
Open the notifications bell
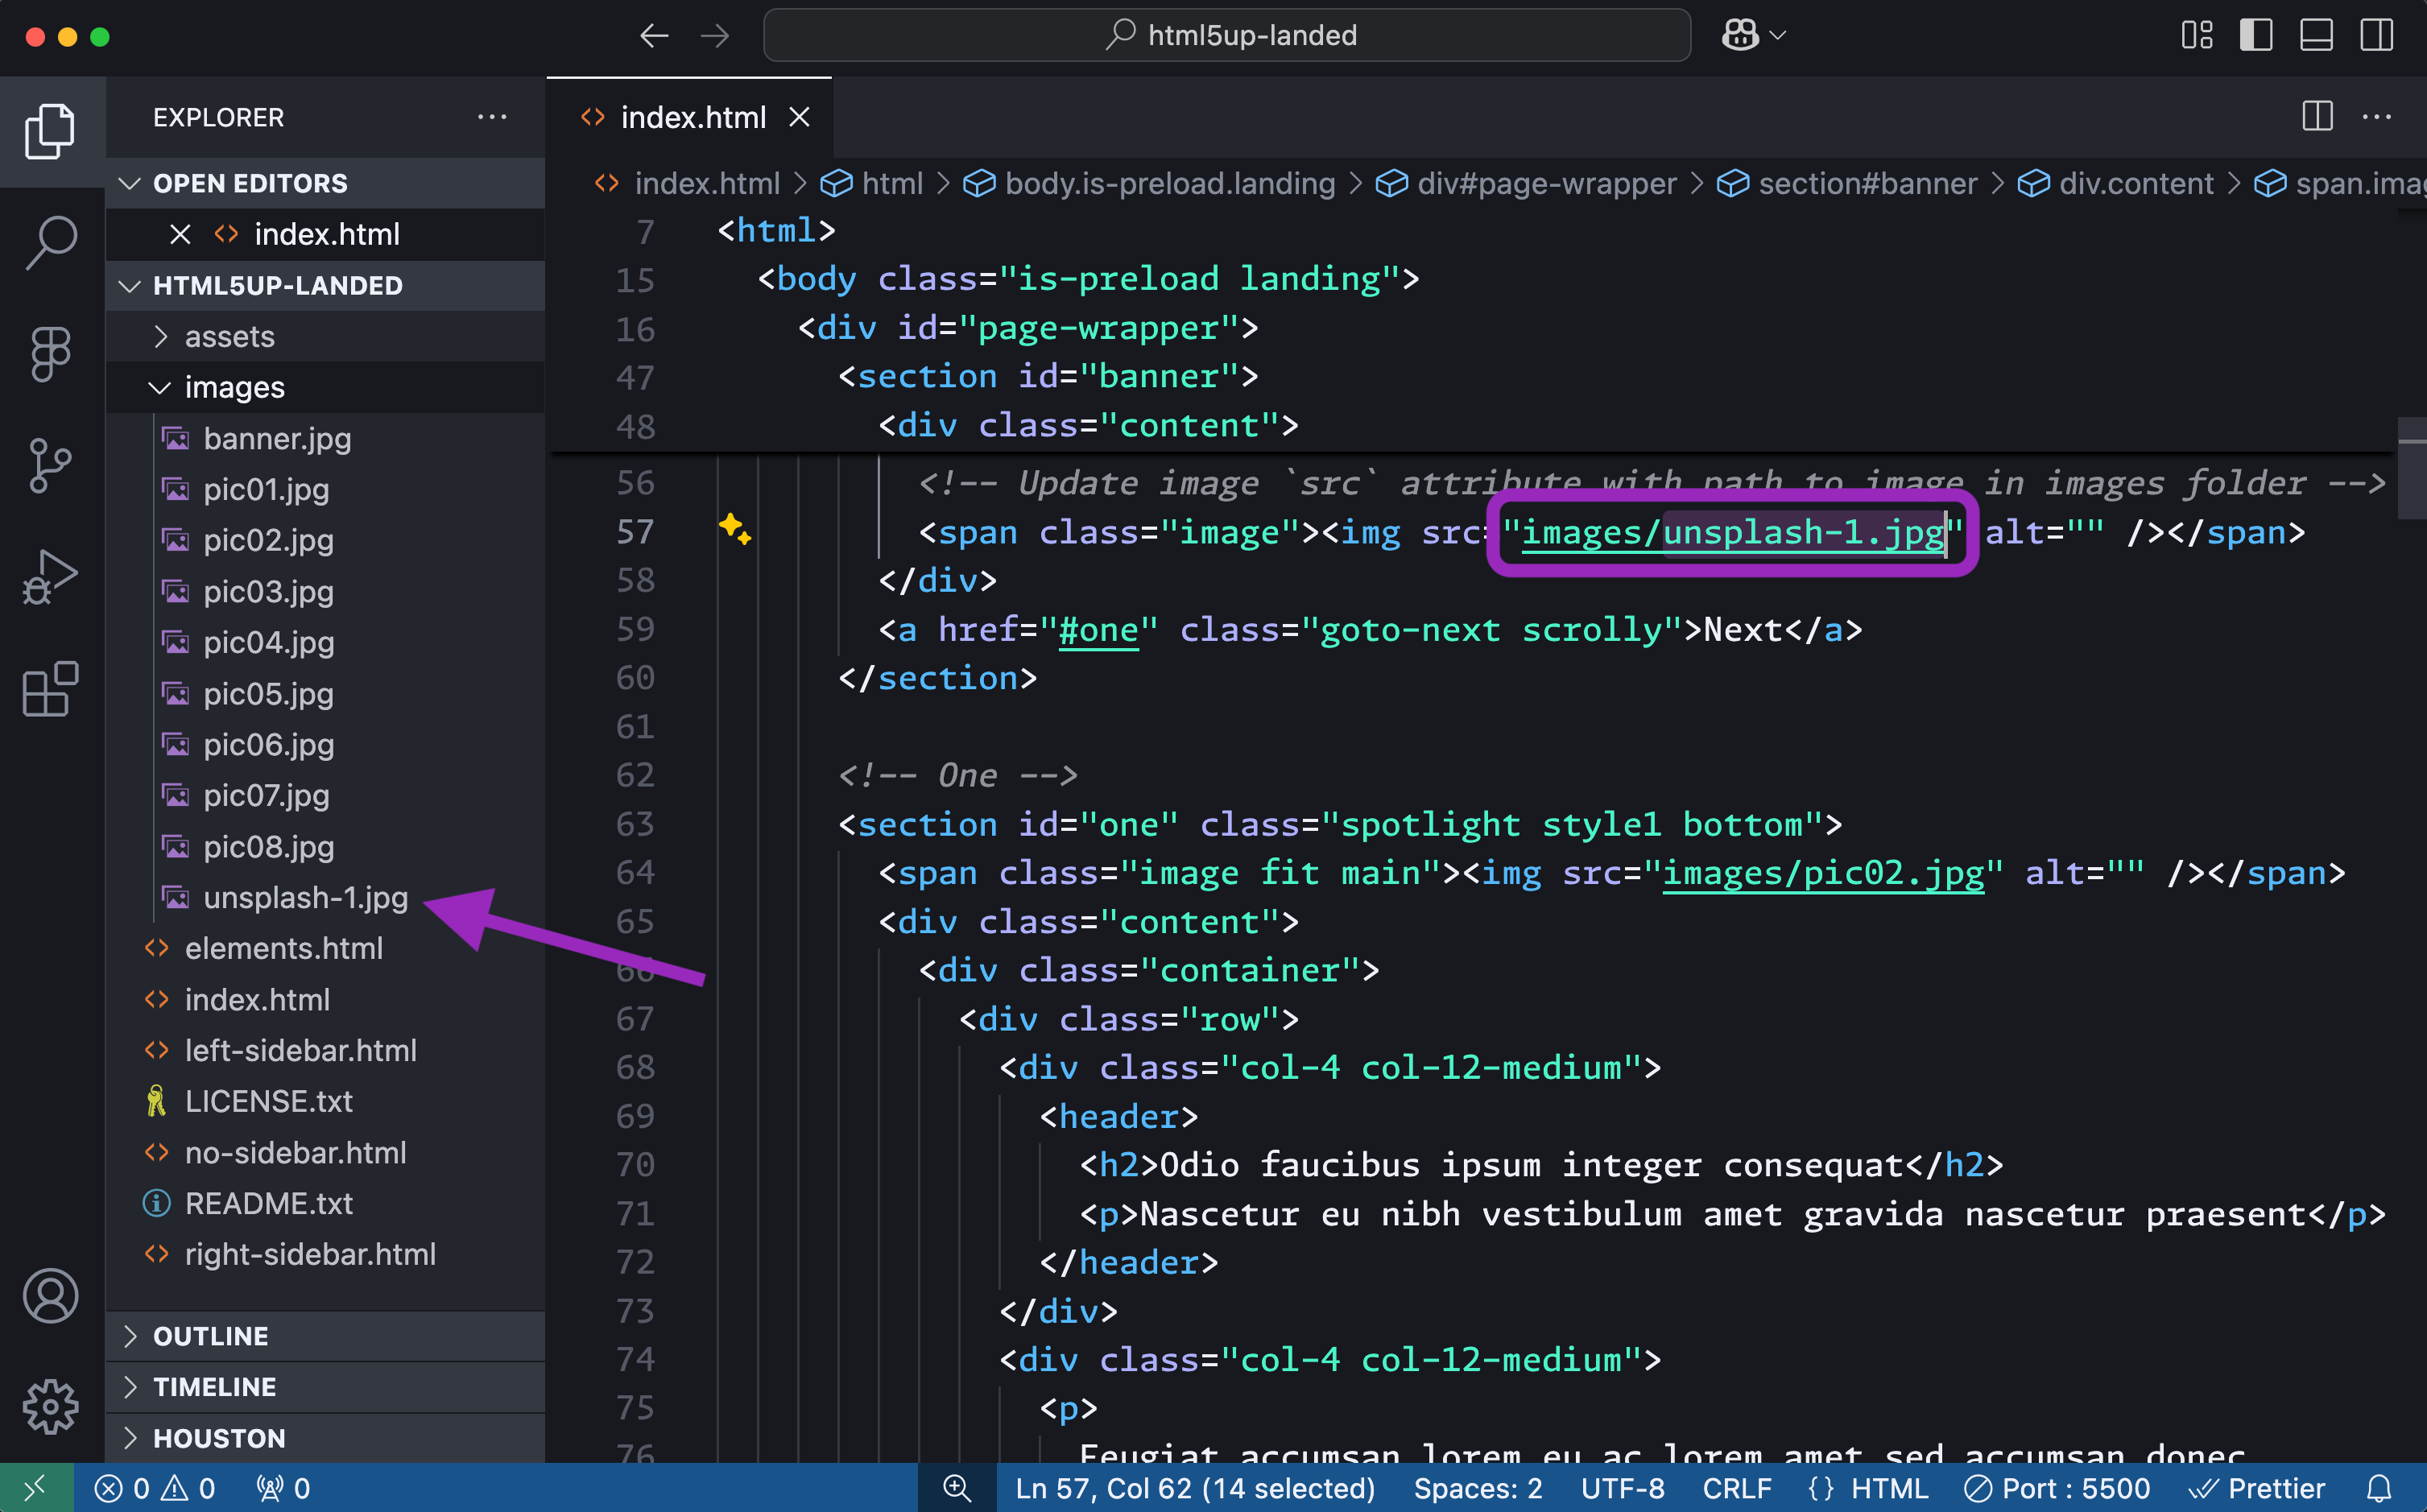click(2380, 1488)
